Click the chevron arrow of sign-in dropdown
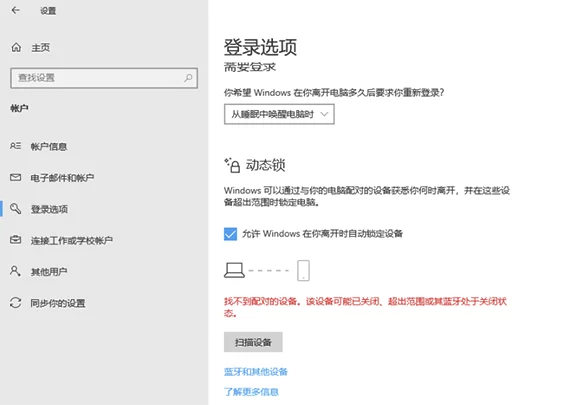The height and width of the screenshot is (405, 567). point(324,114)
